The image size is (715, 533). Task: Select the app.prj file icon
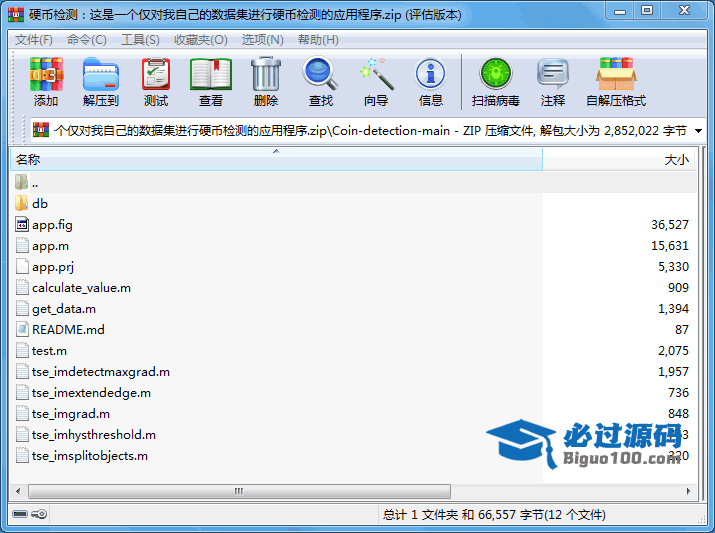tap(22, 266)
